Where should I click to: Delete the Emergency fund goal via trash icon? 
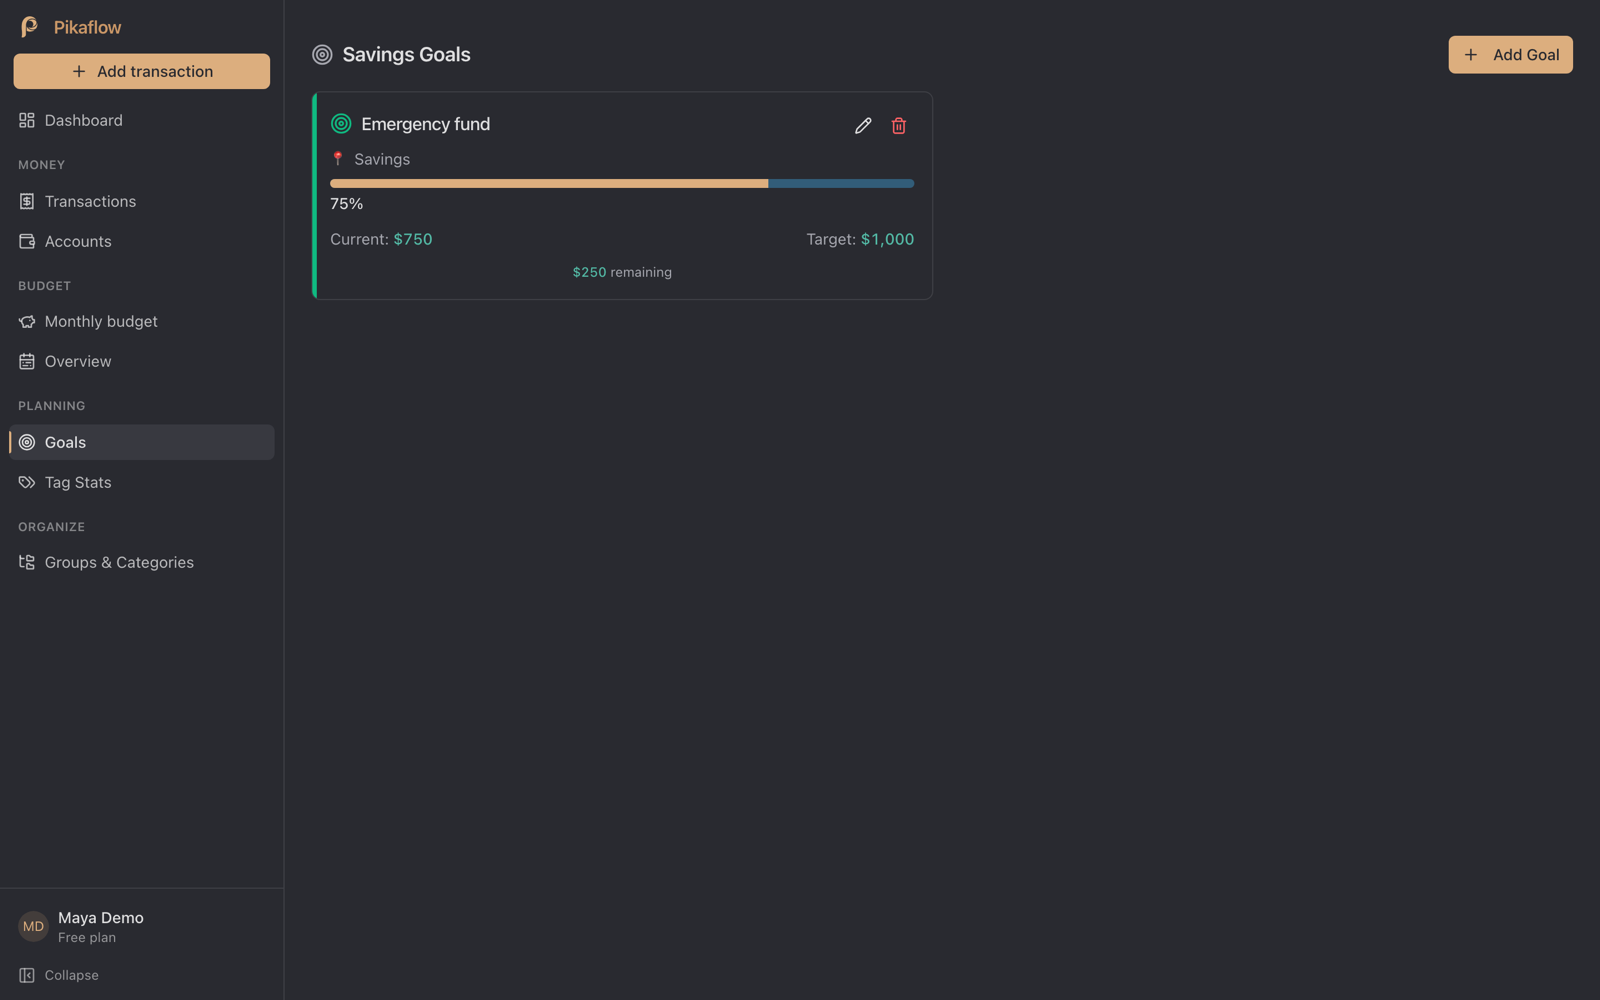(899, 126)
